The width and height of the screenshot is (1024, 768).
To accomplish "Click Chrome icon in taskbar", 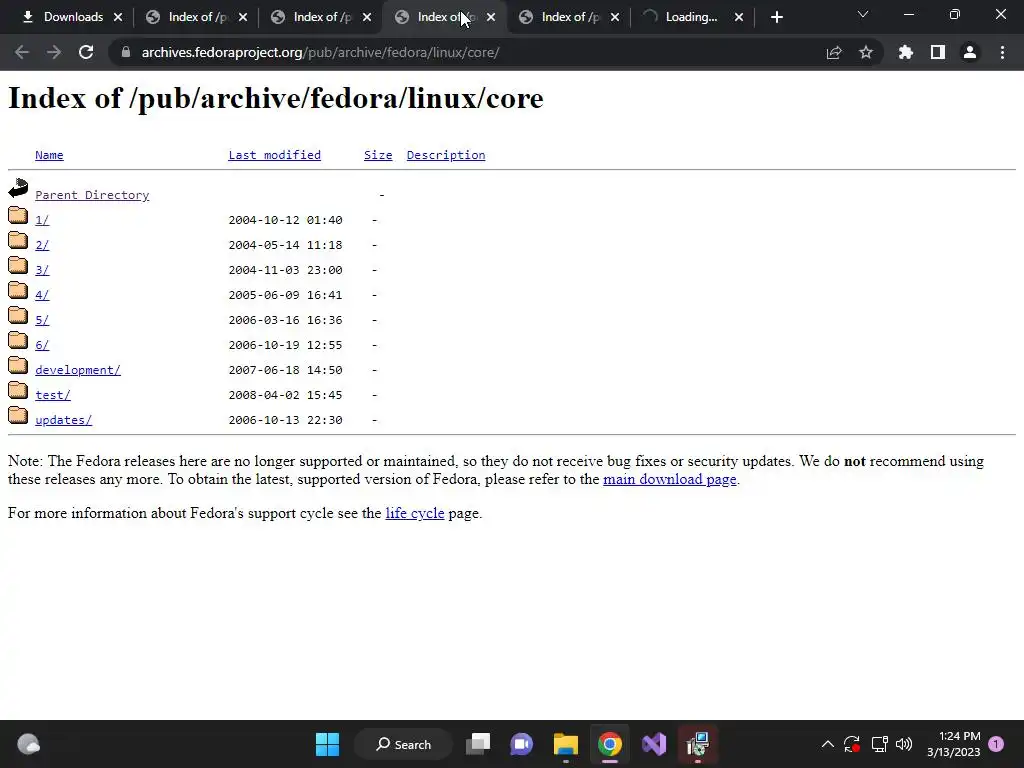I will (x=609, y=744).
